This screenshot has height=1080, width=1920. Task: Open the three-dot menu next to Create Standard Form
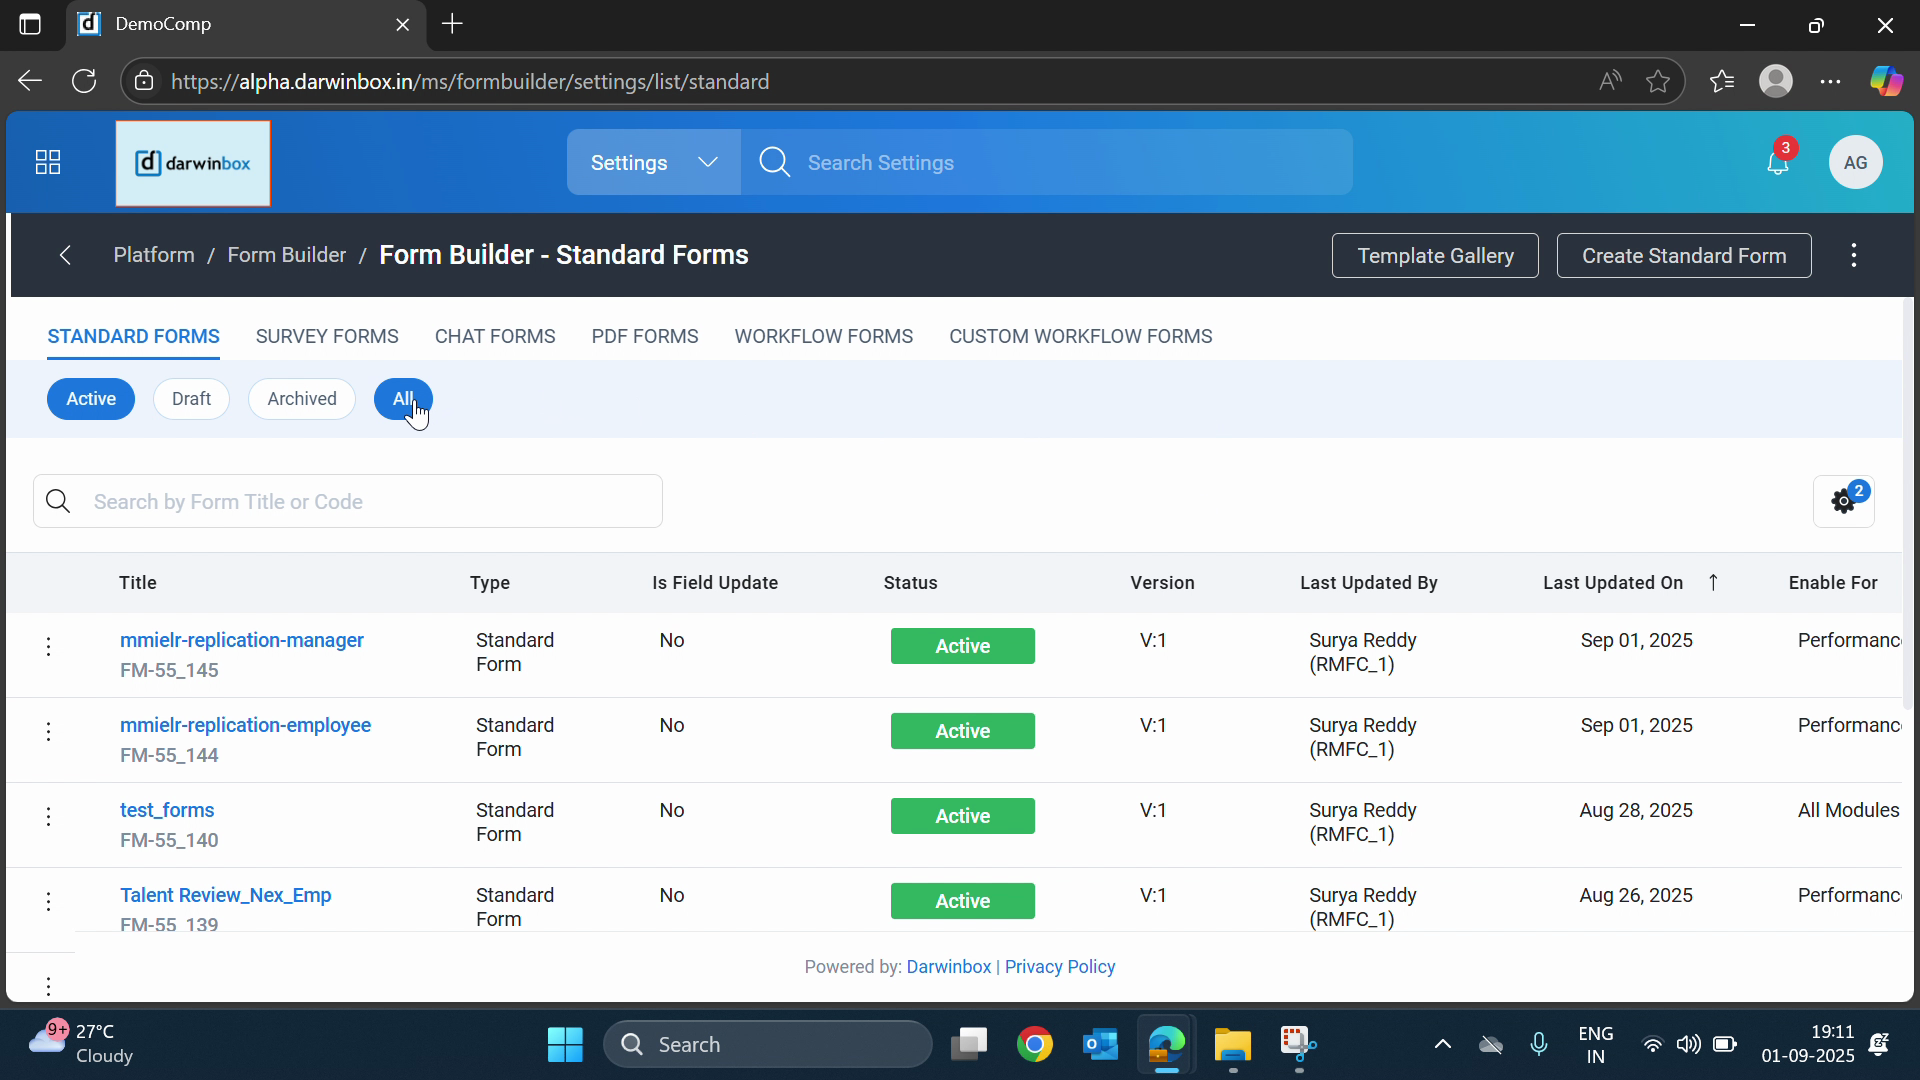pyautogui.click(x=1854, y=255)
